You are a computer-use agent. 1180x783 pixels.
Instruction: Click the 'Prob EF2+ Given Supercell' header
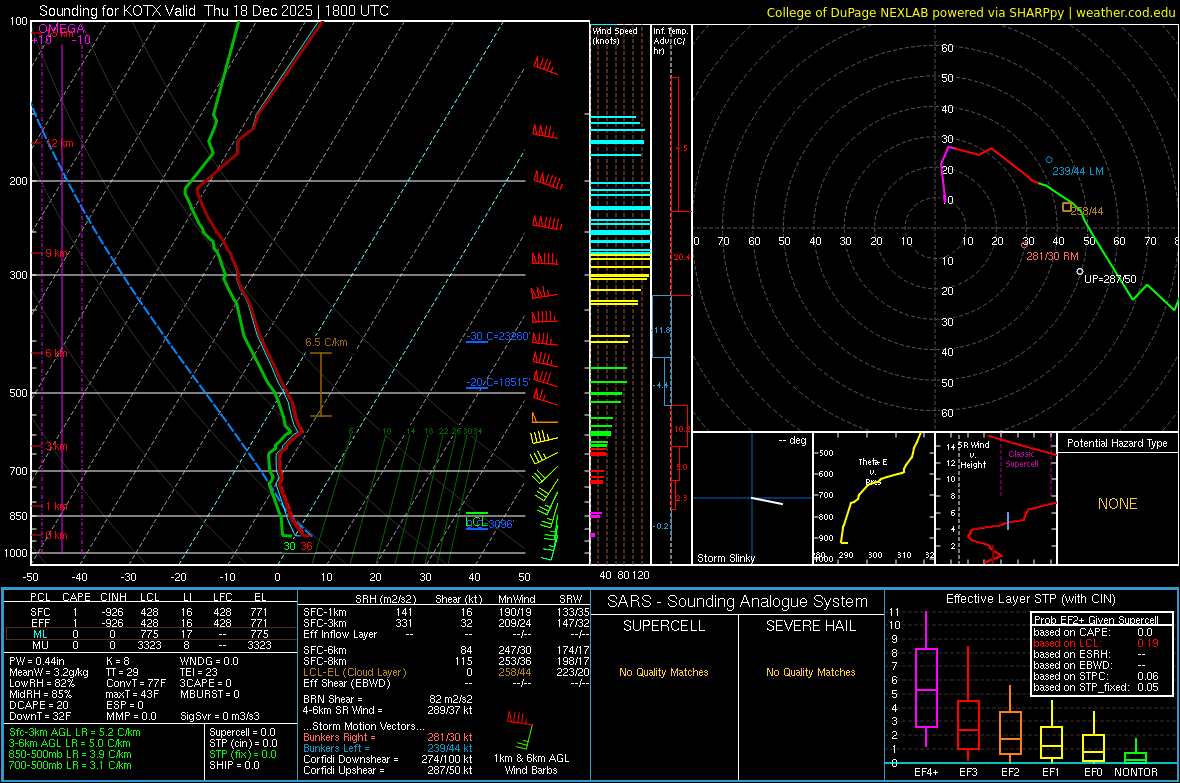[x=1096, y=620]
